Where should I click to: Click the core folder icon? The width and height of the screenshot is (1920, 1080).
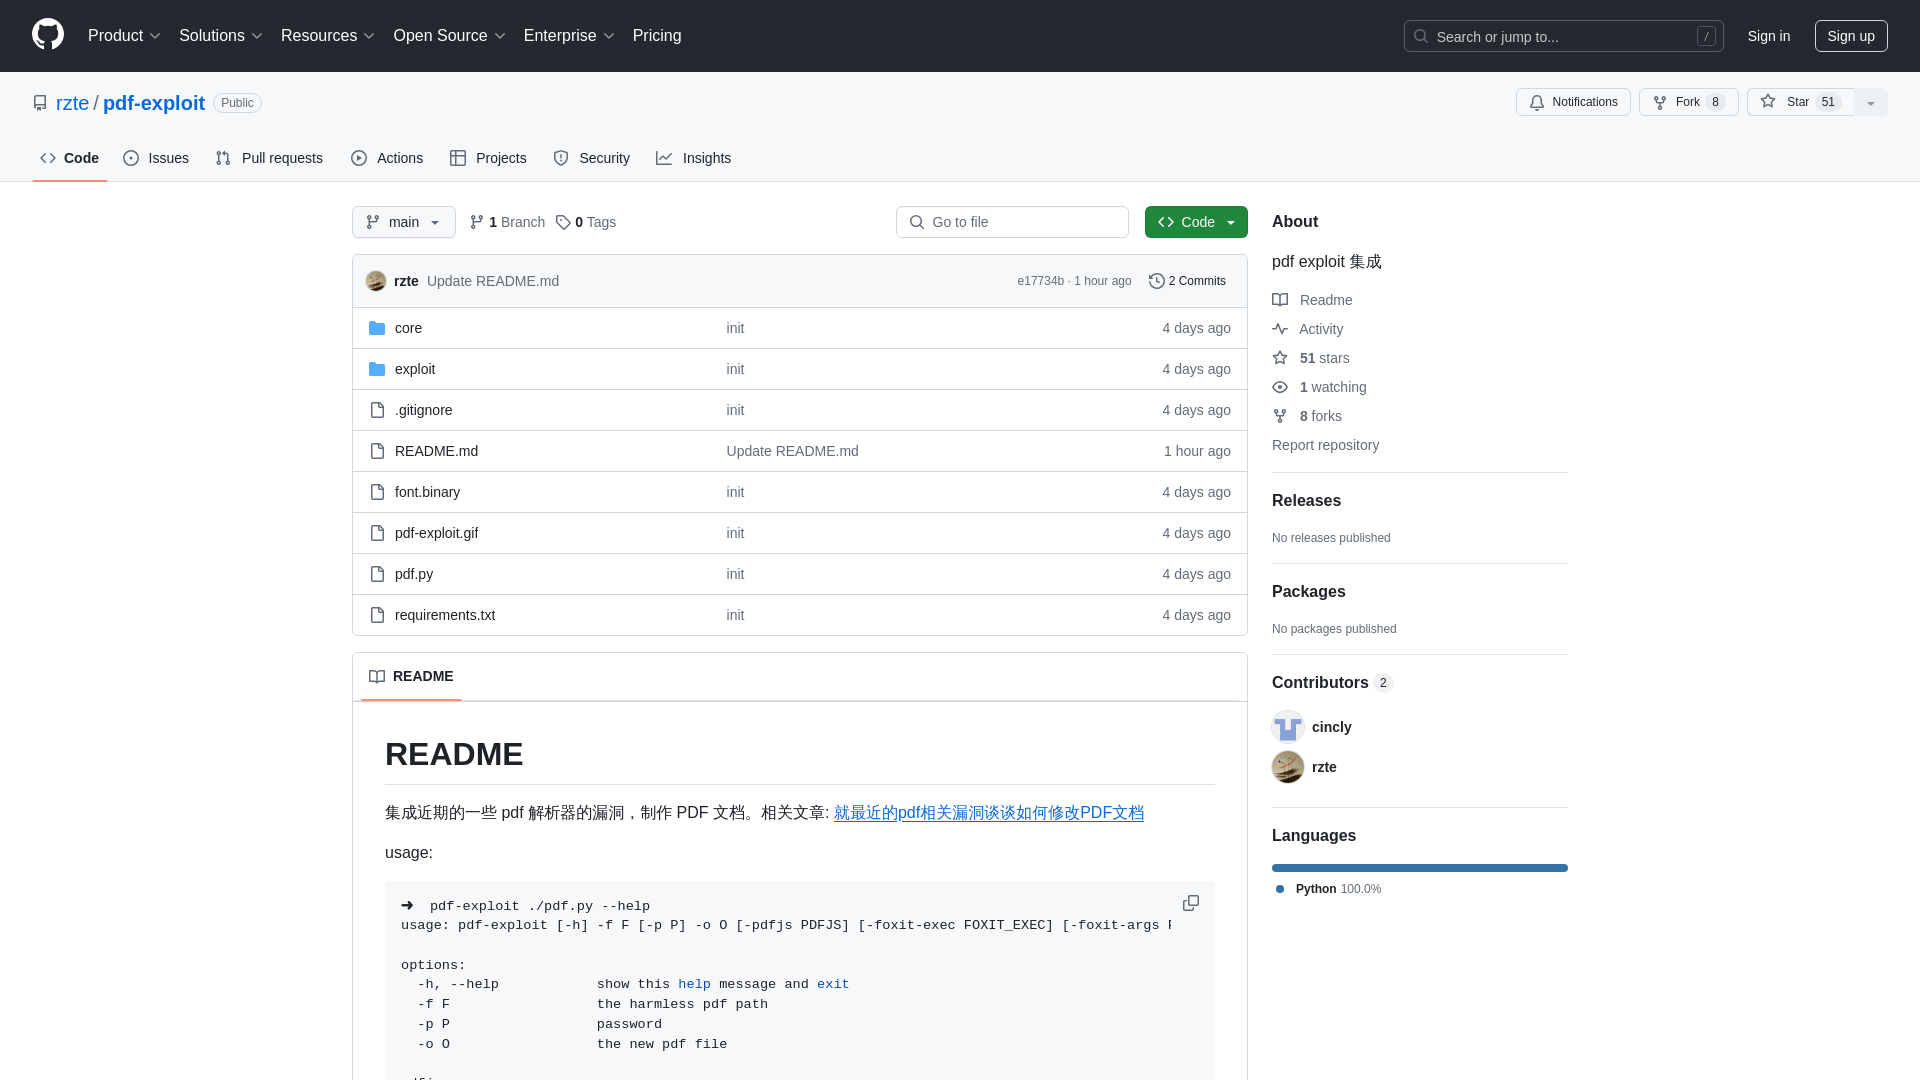point(377,328)
